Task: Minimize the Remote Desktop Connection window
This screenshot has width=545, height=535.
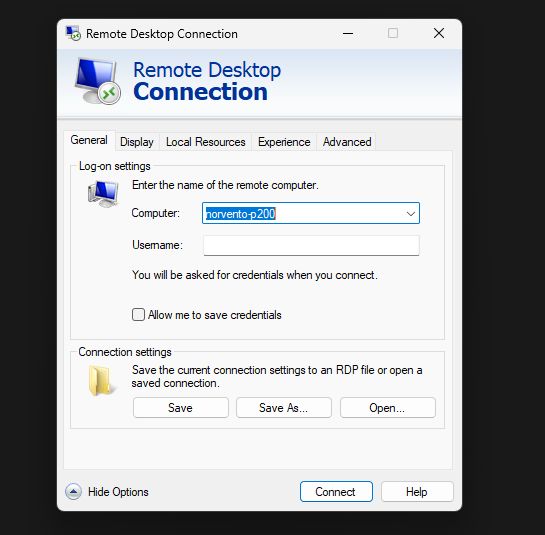Action: click(348, 34)
